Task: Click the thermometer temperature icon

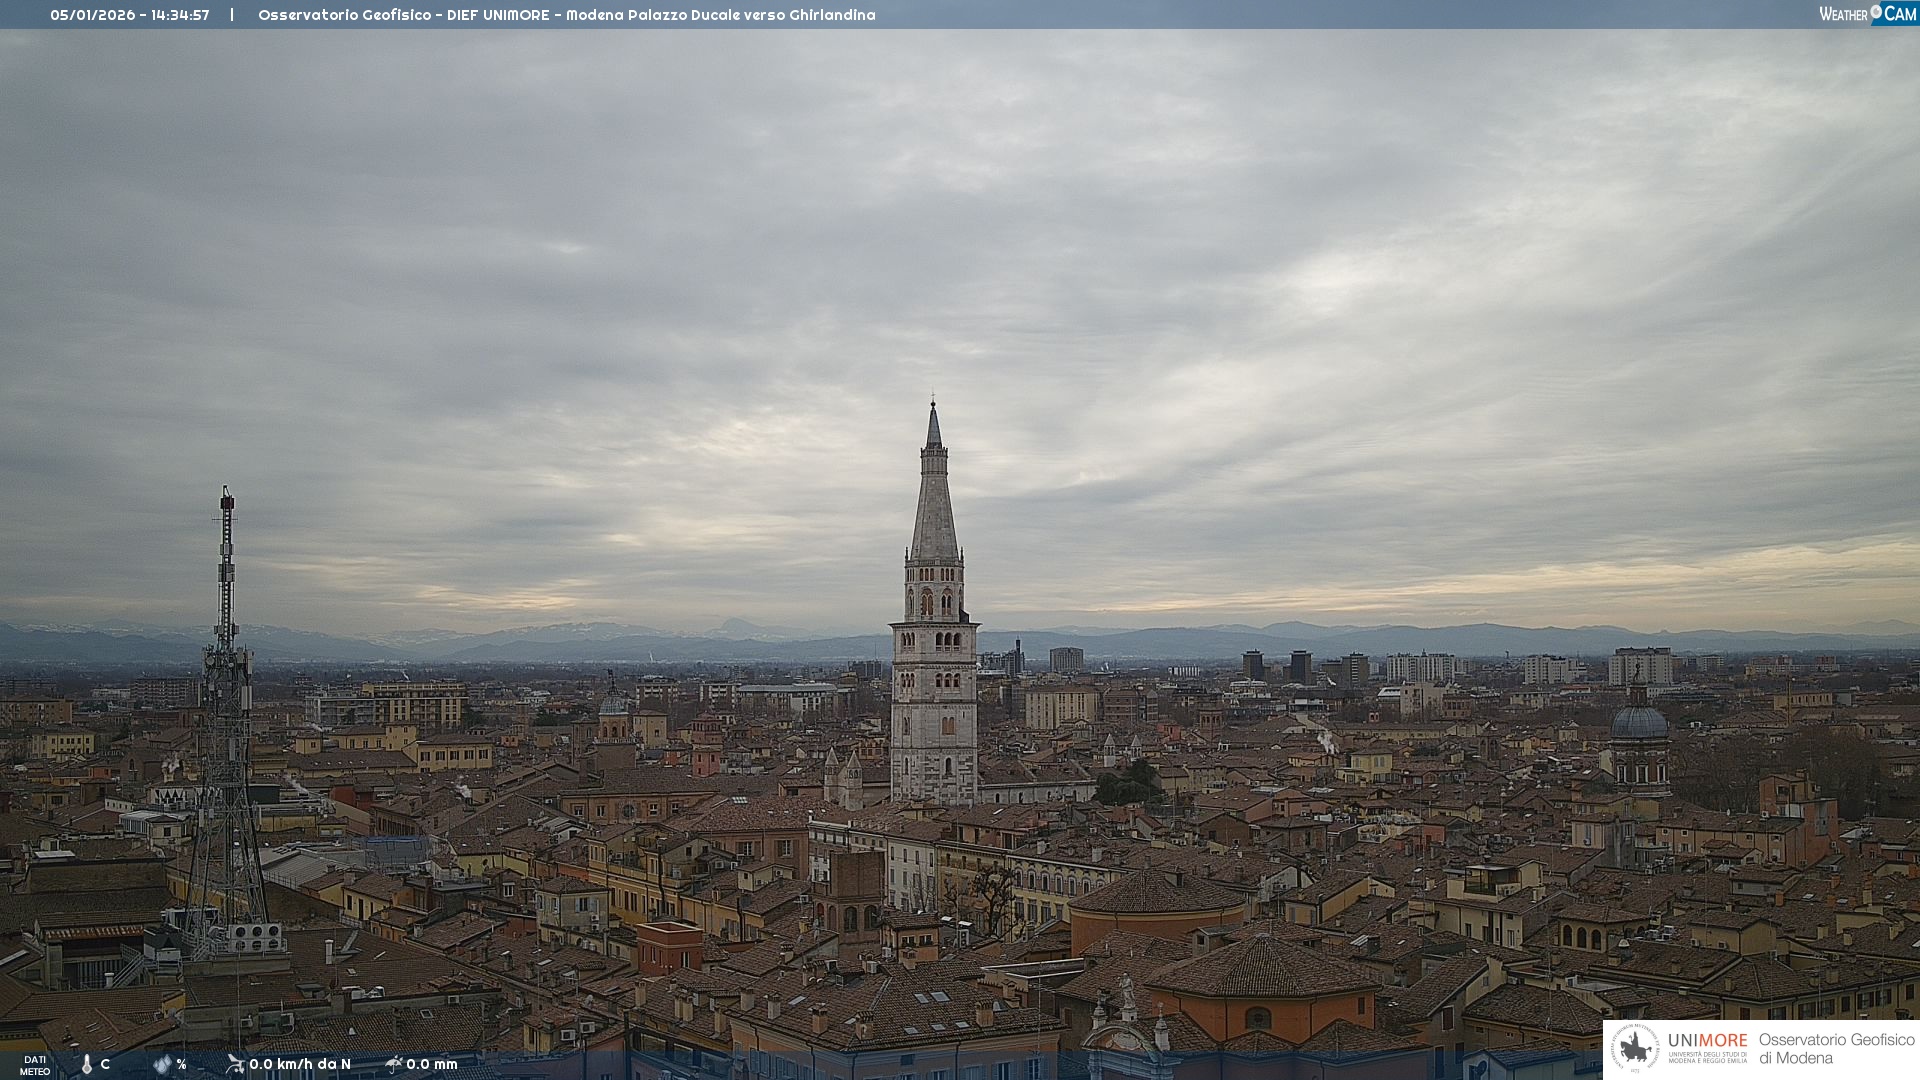Action: (86, 1064)
